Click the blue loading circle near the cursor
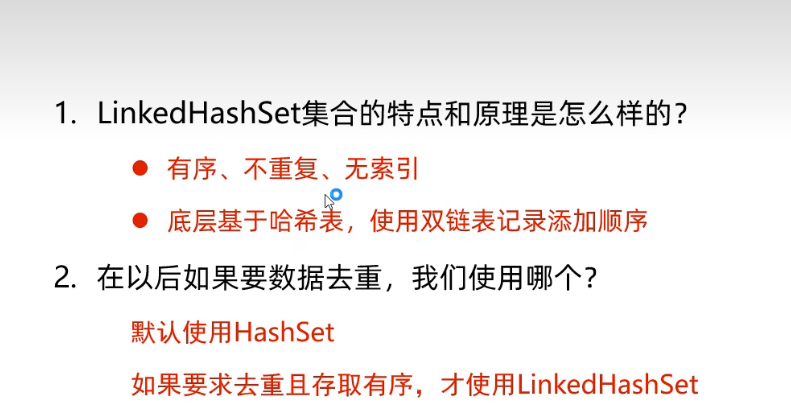 click(x=336, y=194)
